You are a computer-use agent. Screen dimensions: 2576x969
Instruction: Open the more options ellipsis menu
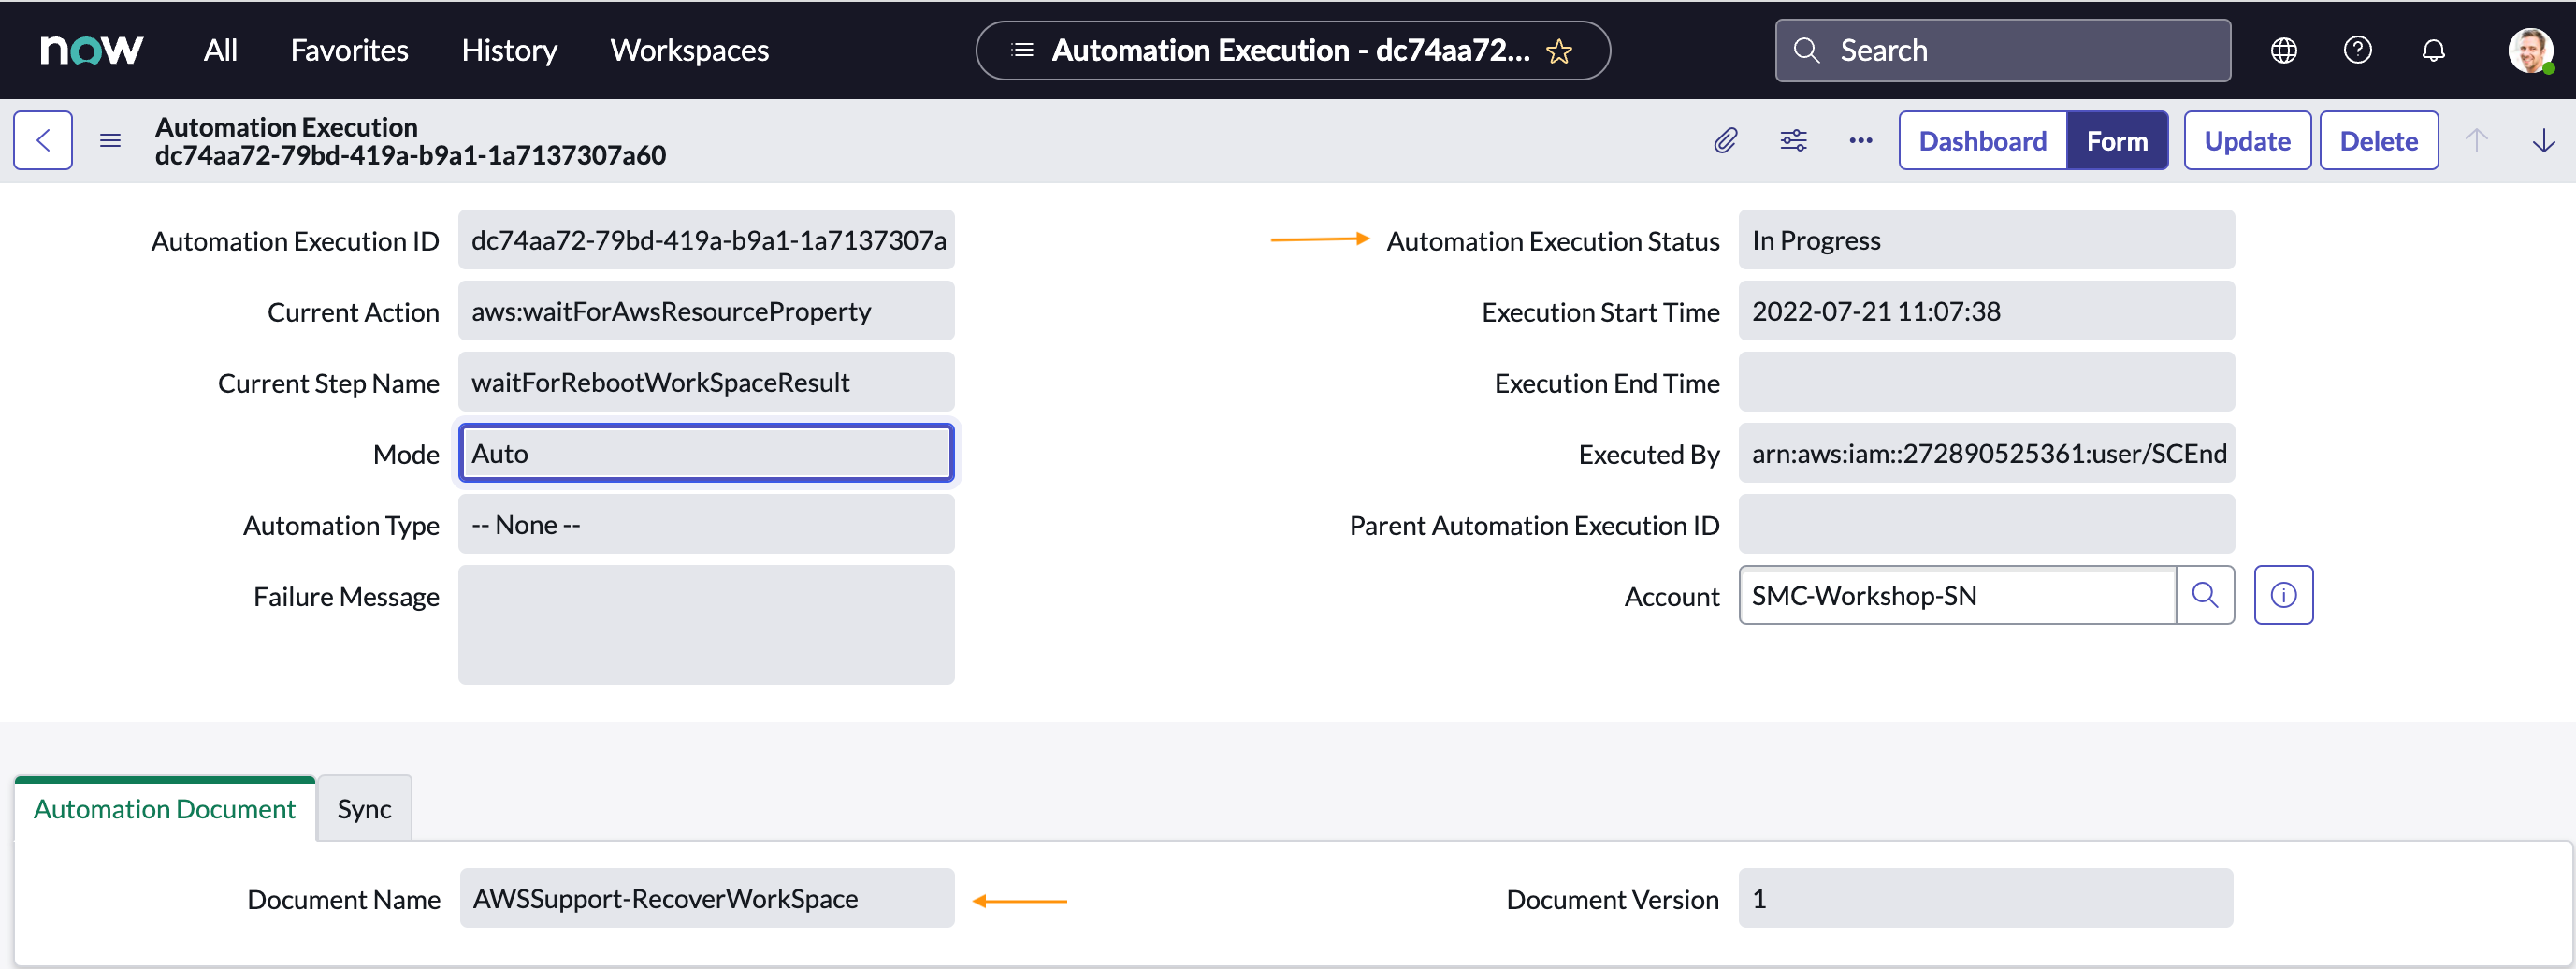point(1860,140)
